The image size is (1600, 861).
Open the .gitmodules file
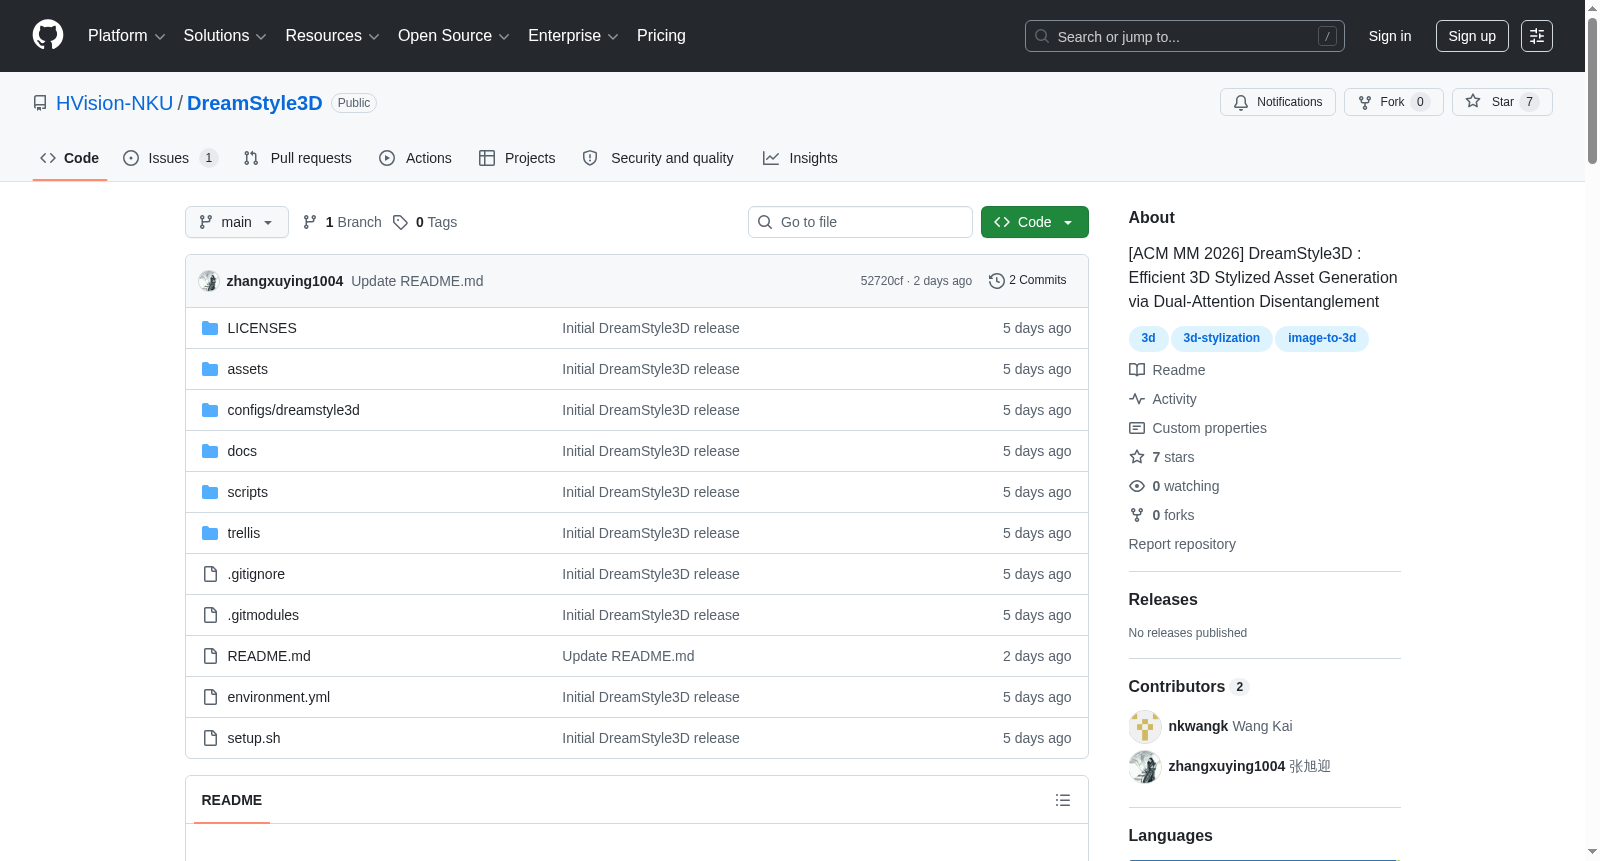click(x=263, y=615)
